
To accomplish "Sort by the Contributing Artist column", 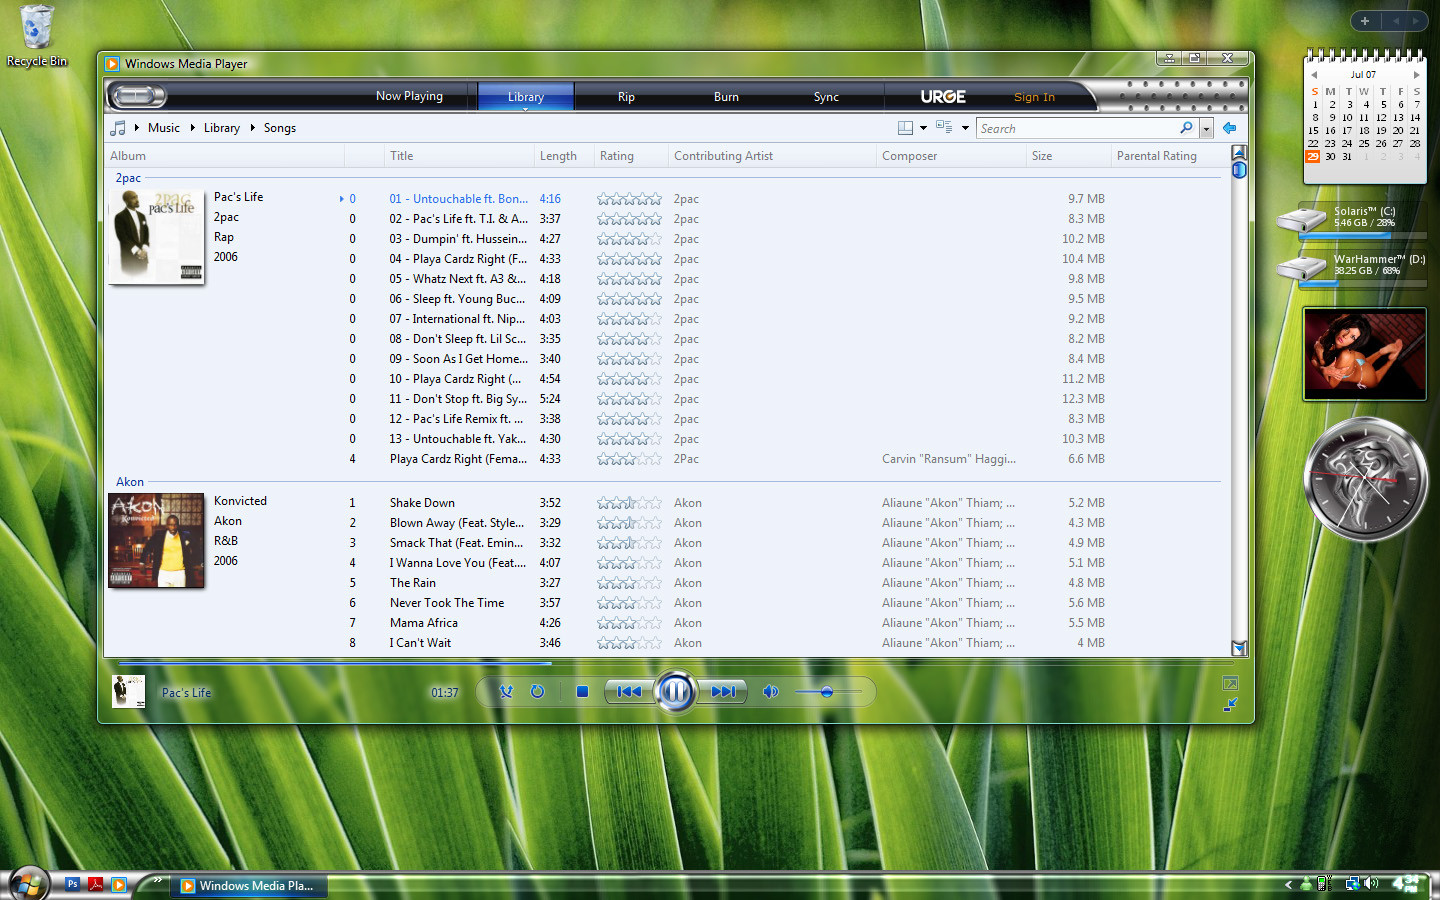I will coord(771,156).
